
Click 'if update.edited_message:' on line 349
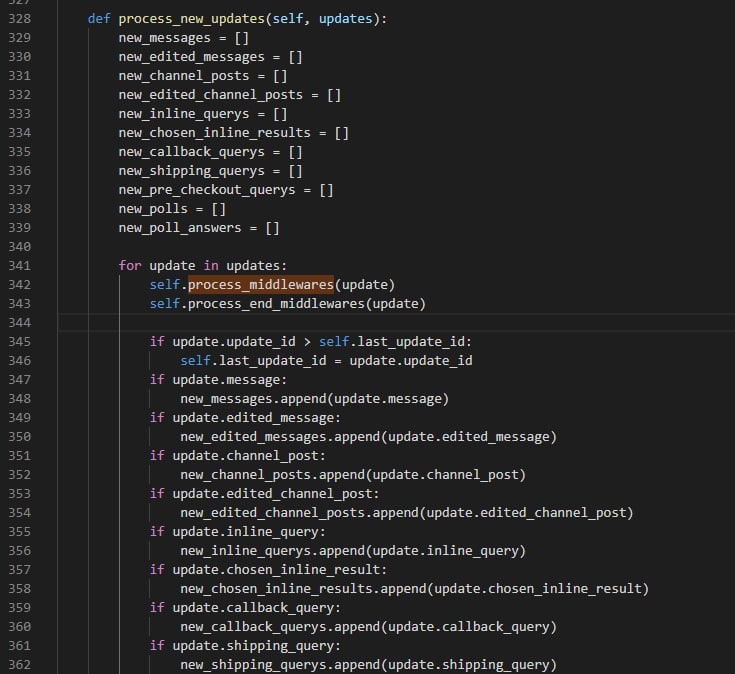tap(245, 418)
